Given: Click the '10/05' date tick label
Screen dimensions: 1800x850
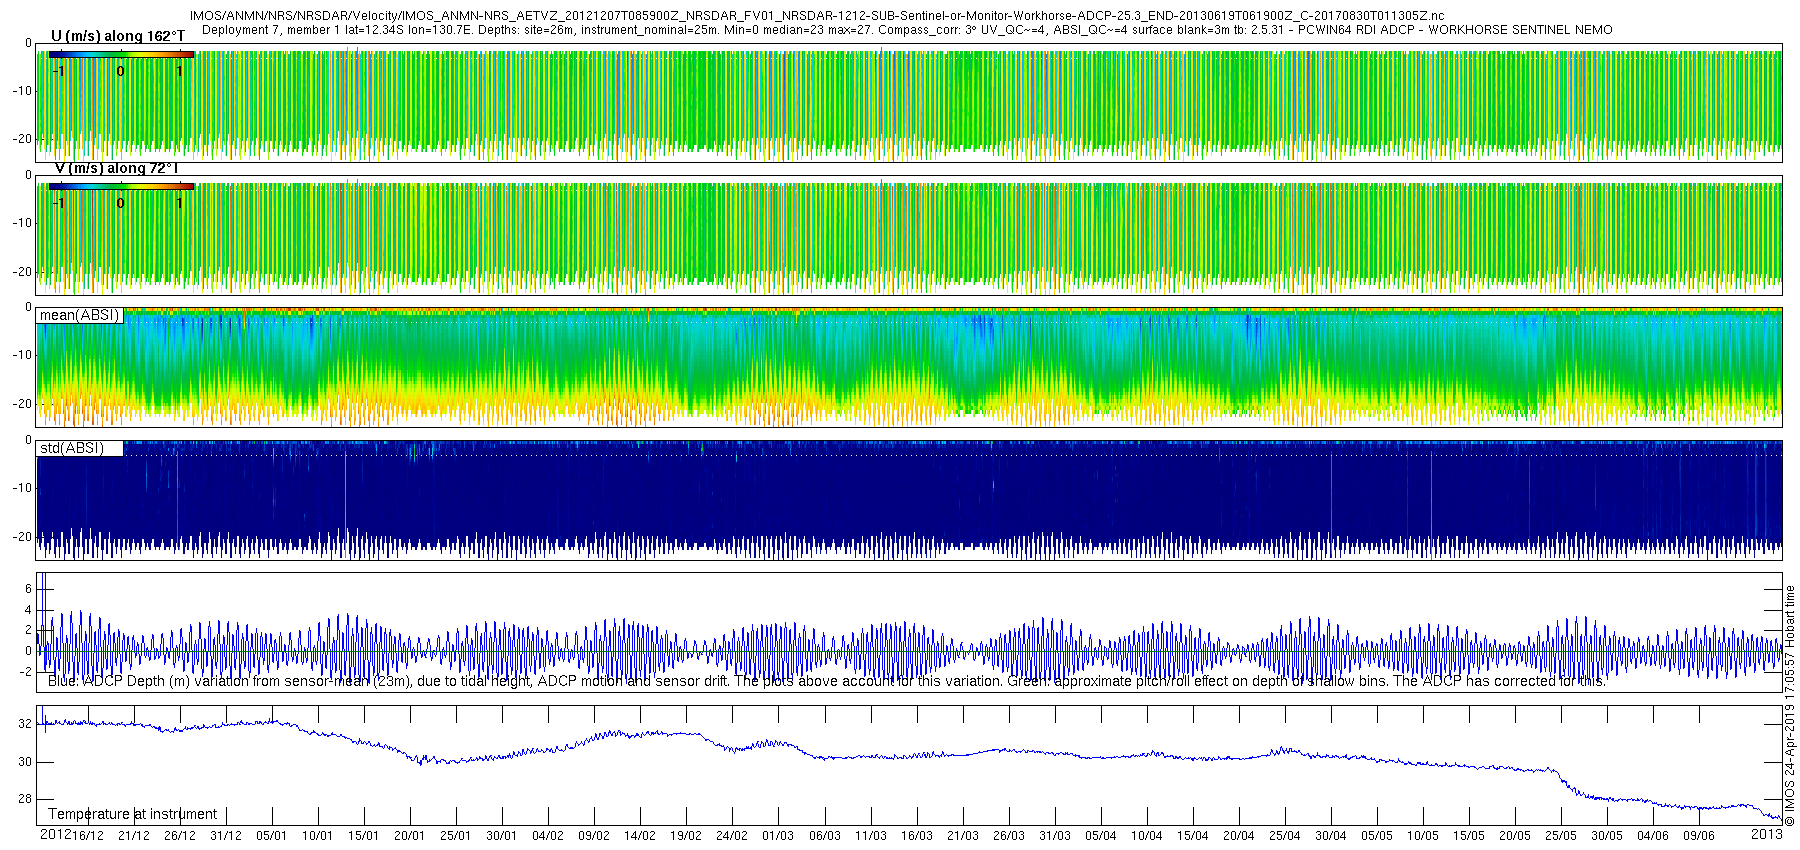Looking at the screenshot, I should [1423, 836].
